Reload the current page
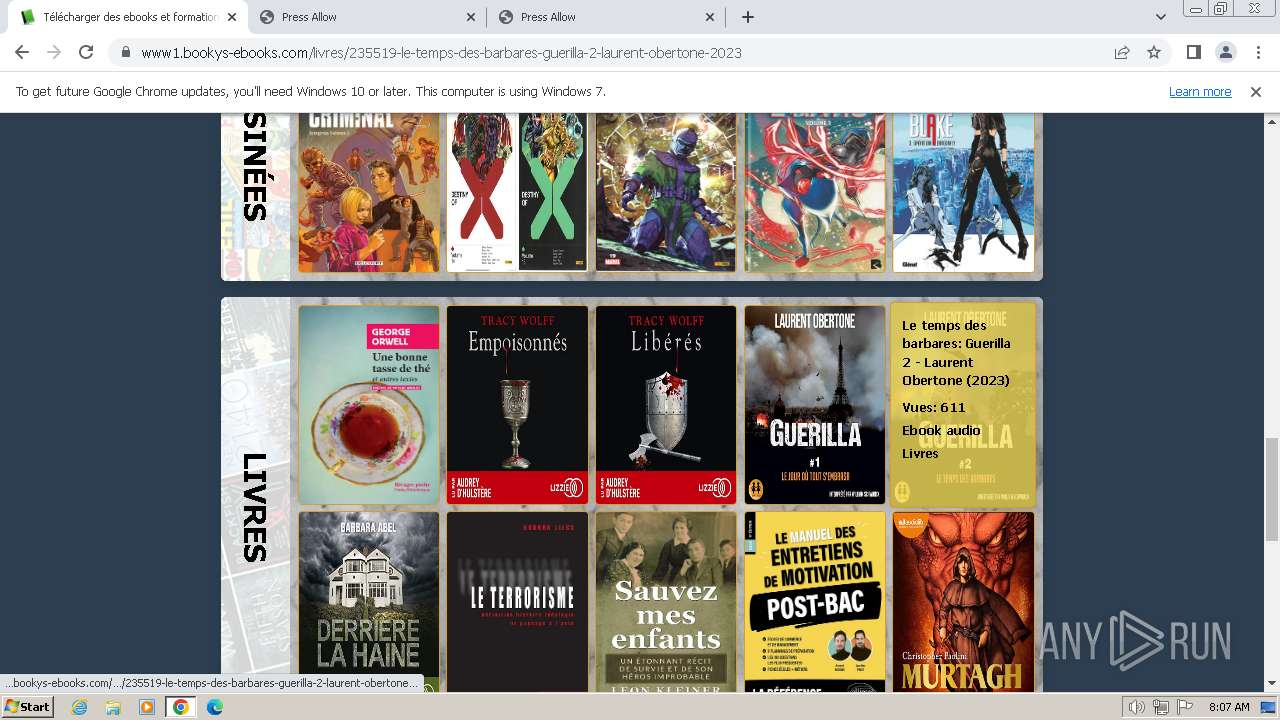Viewport: 1280px width, 720px height. point(86,53)
